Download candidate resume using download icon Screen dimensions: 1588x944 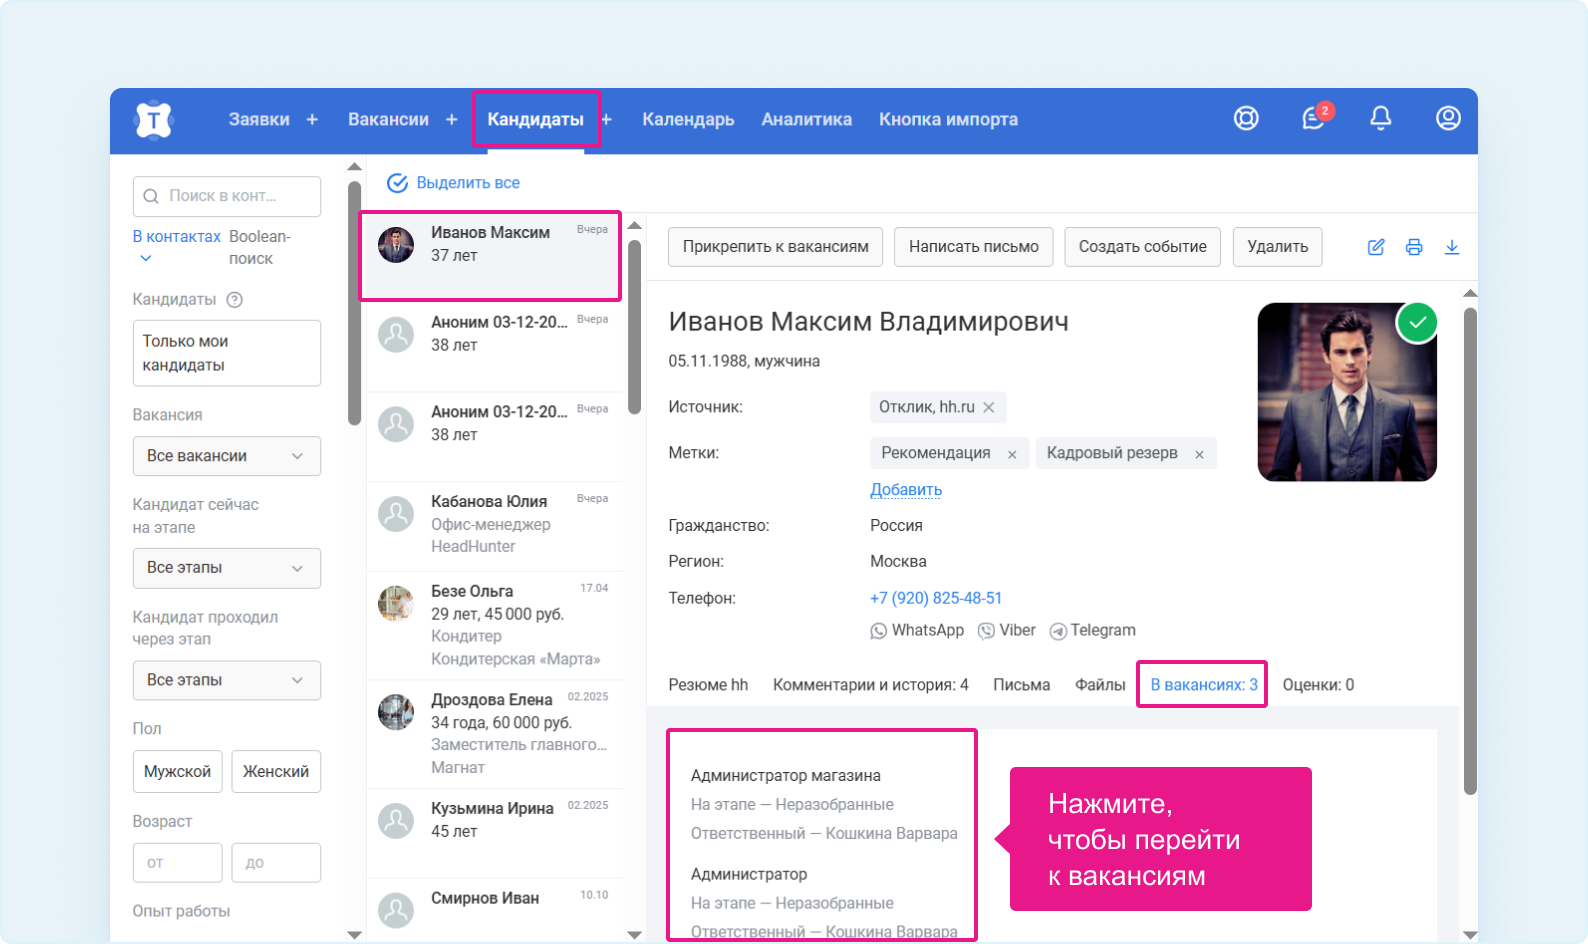tap(1452, 247)
